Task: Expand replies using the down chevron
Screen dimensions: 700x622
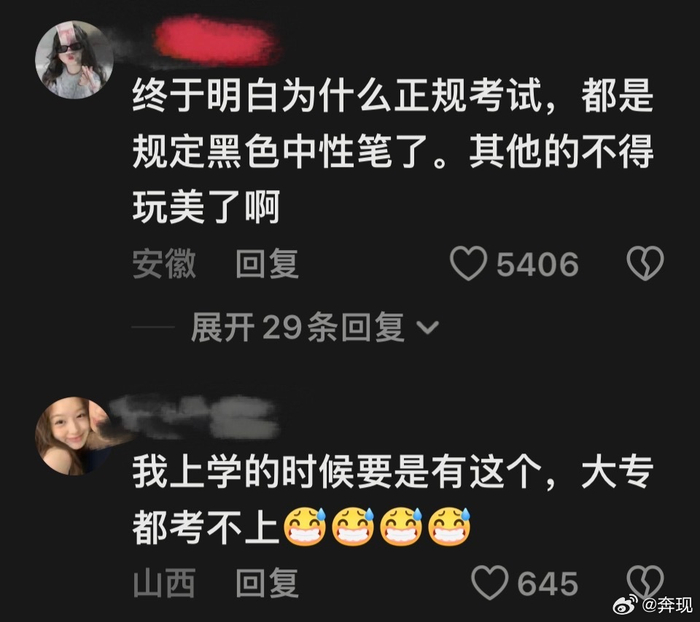Action: (x=428, y=327)
